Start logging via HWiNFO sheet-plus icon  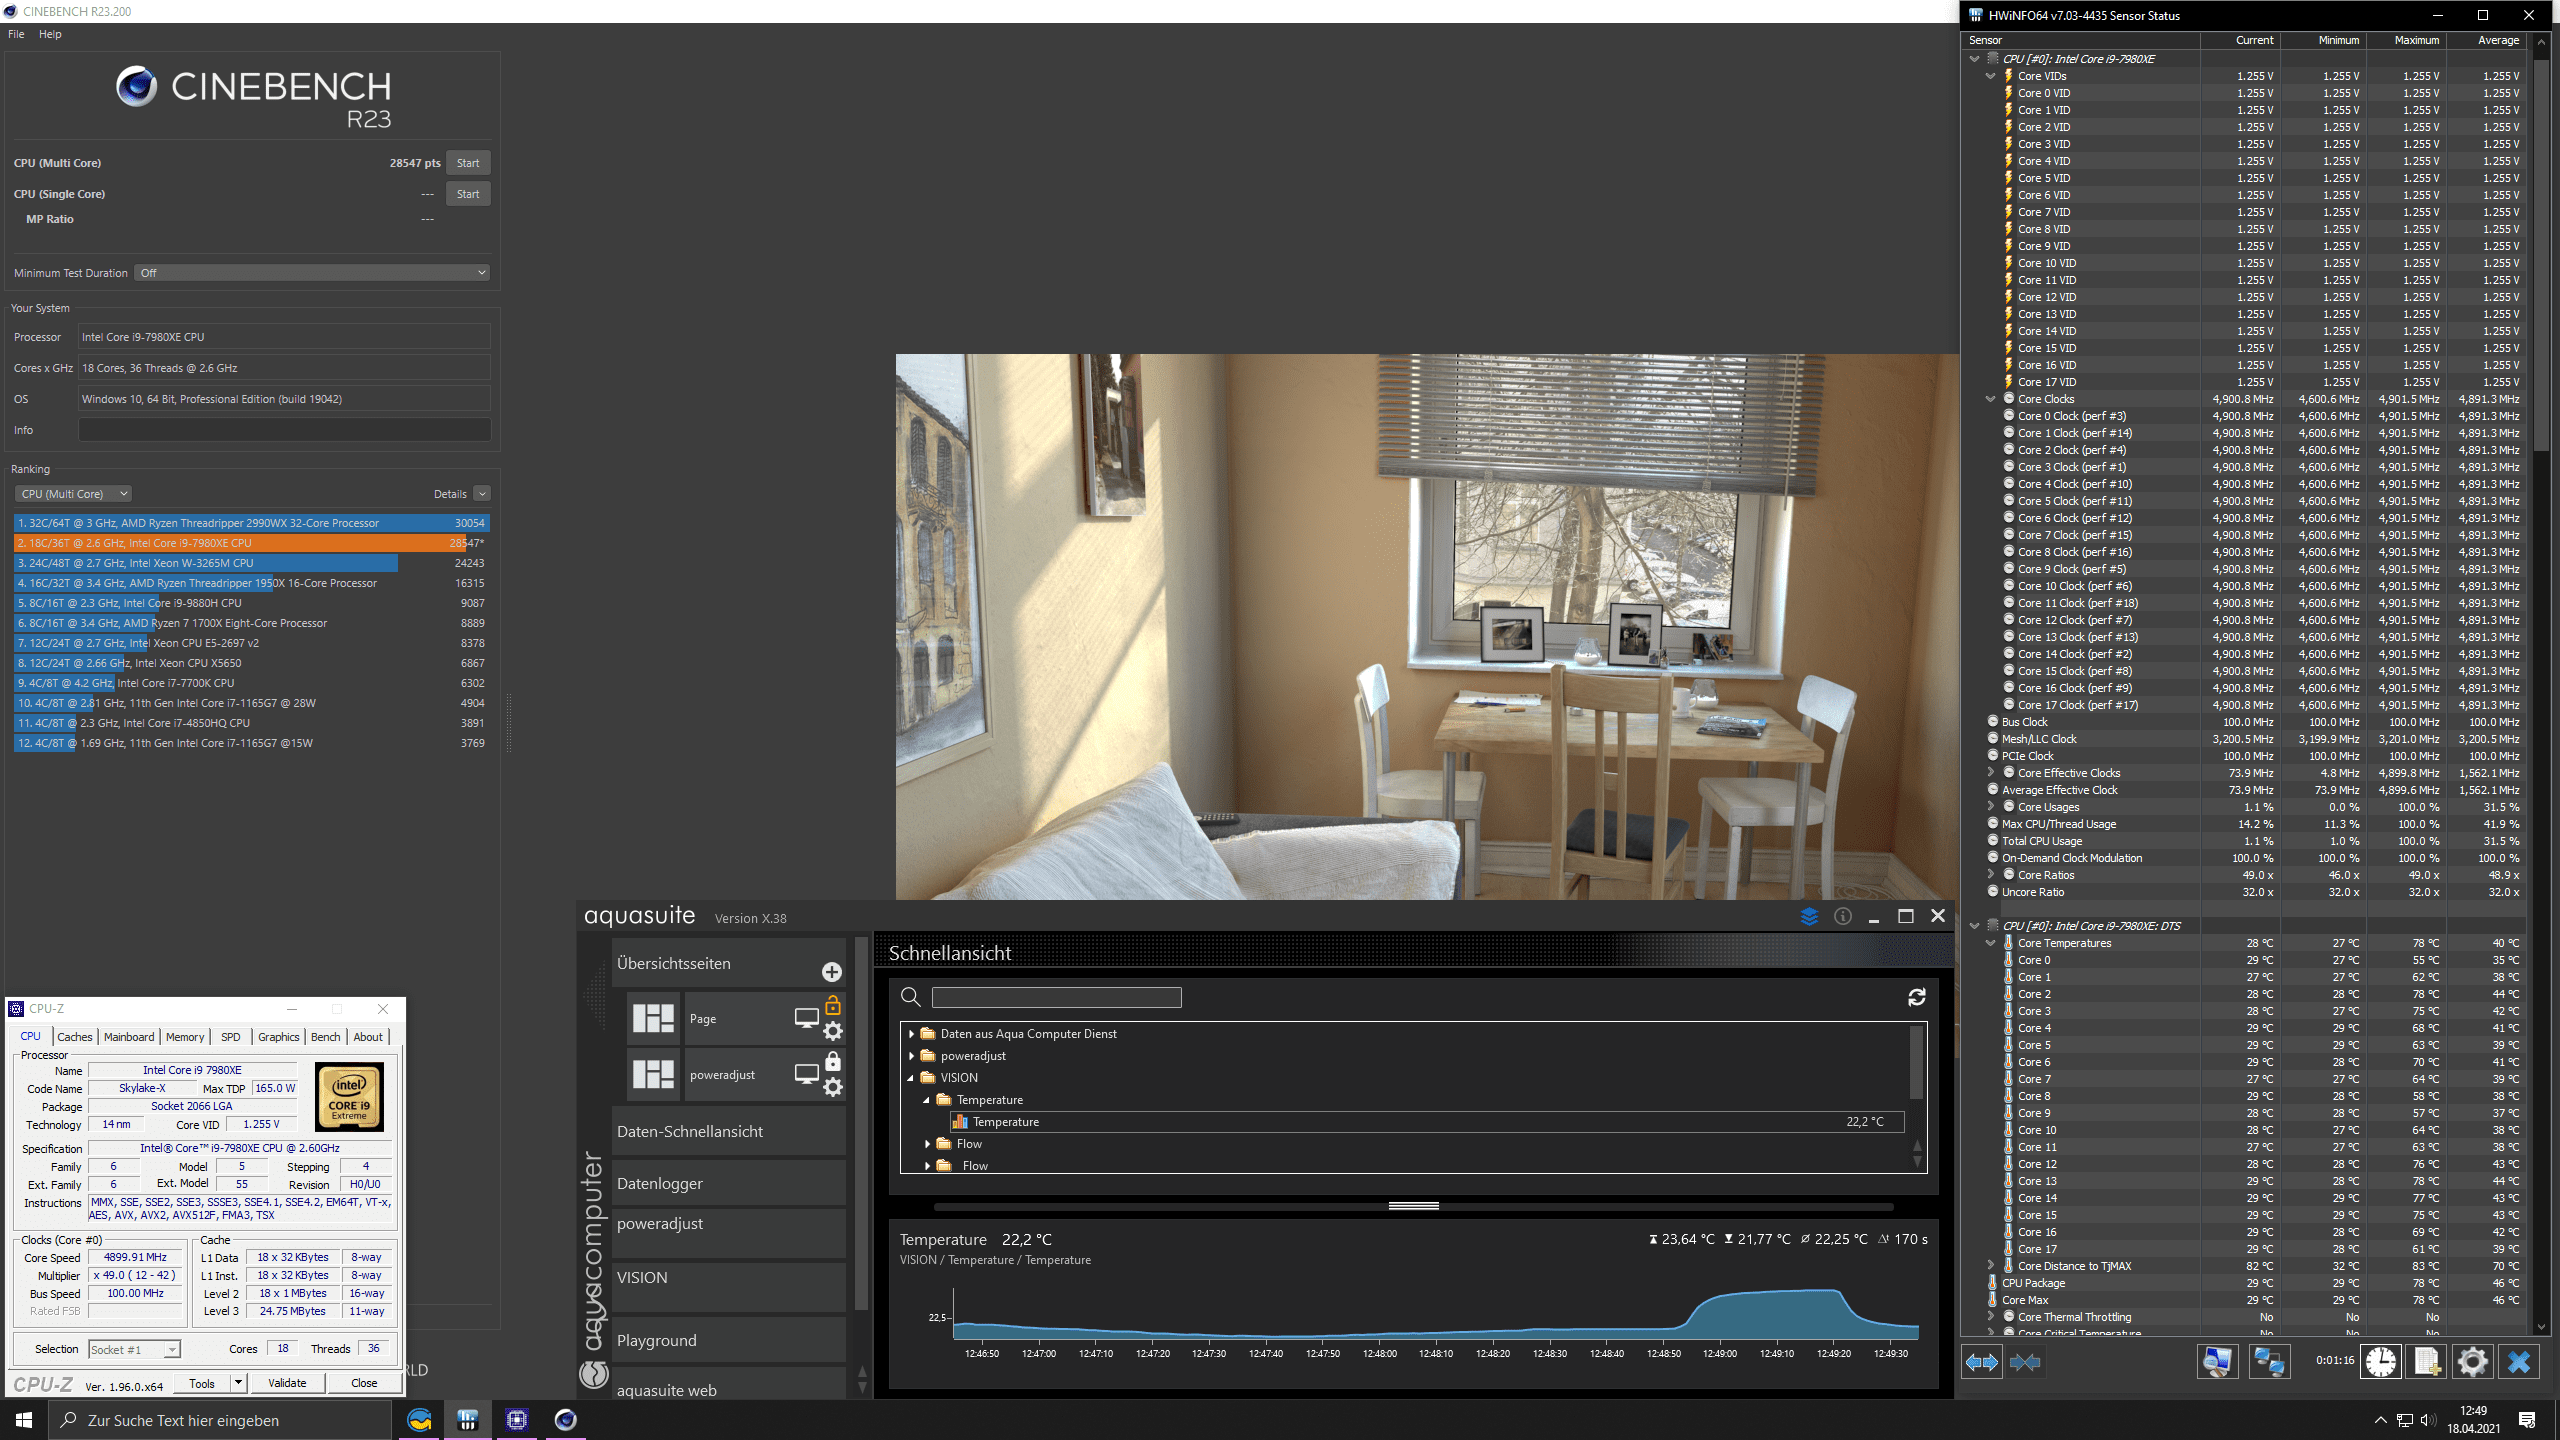(x=2427, y=1362)
